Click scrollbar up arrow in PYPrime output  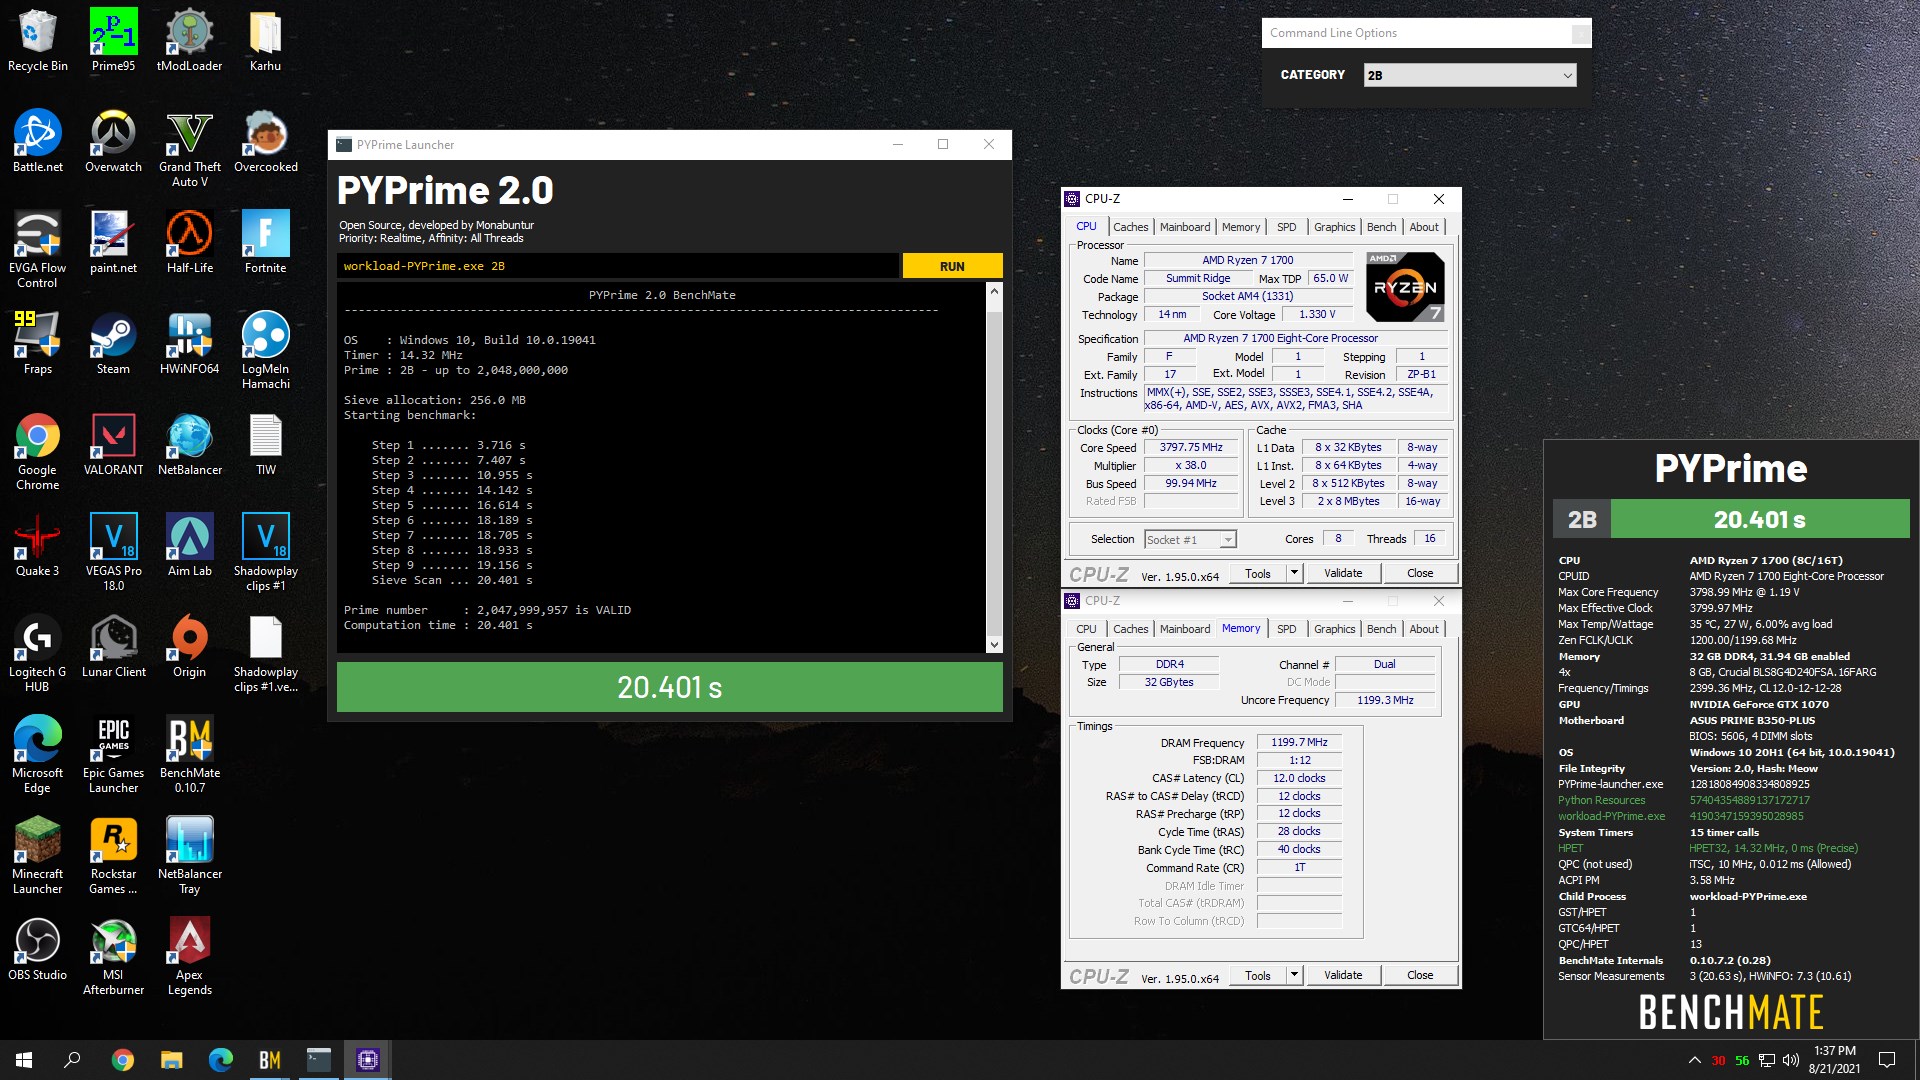994,291
